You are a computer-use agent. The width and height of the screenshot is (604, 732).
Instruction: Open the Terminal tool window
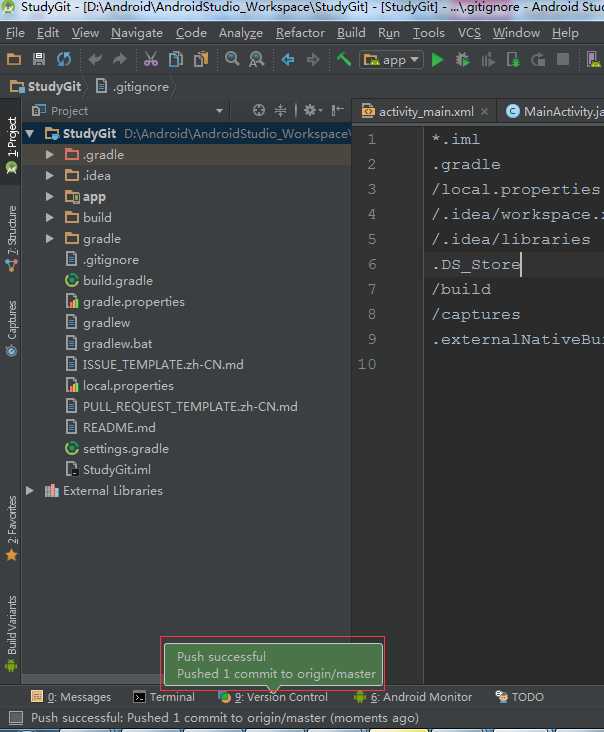pyautogui.click(x=164, y=697)
